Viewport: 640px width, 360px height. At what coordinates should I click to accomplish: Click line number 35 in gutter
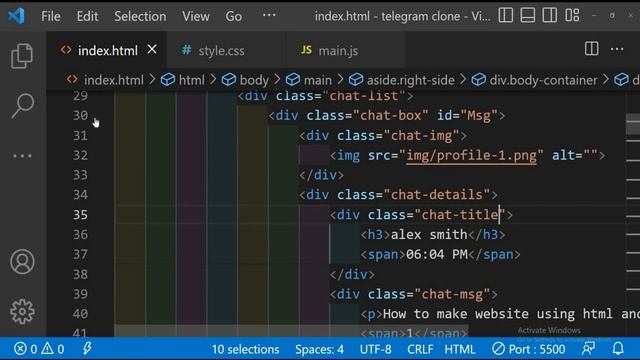[80, 215]
